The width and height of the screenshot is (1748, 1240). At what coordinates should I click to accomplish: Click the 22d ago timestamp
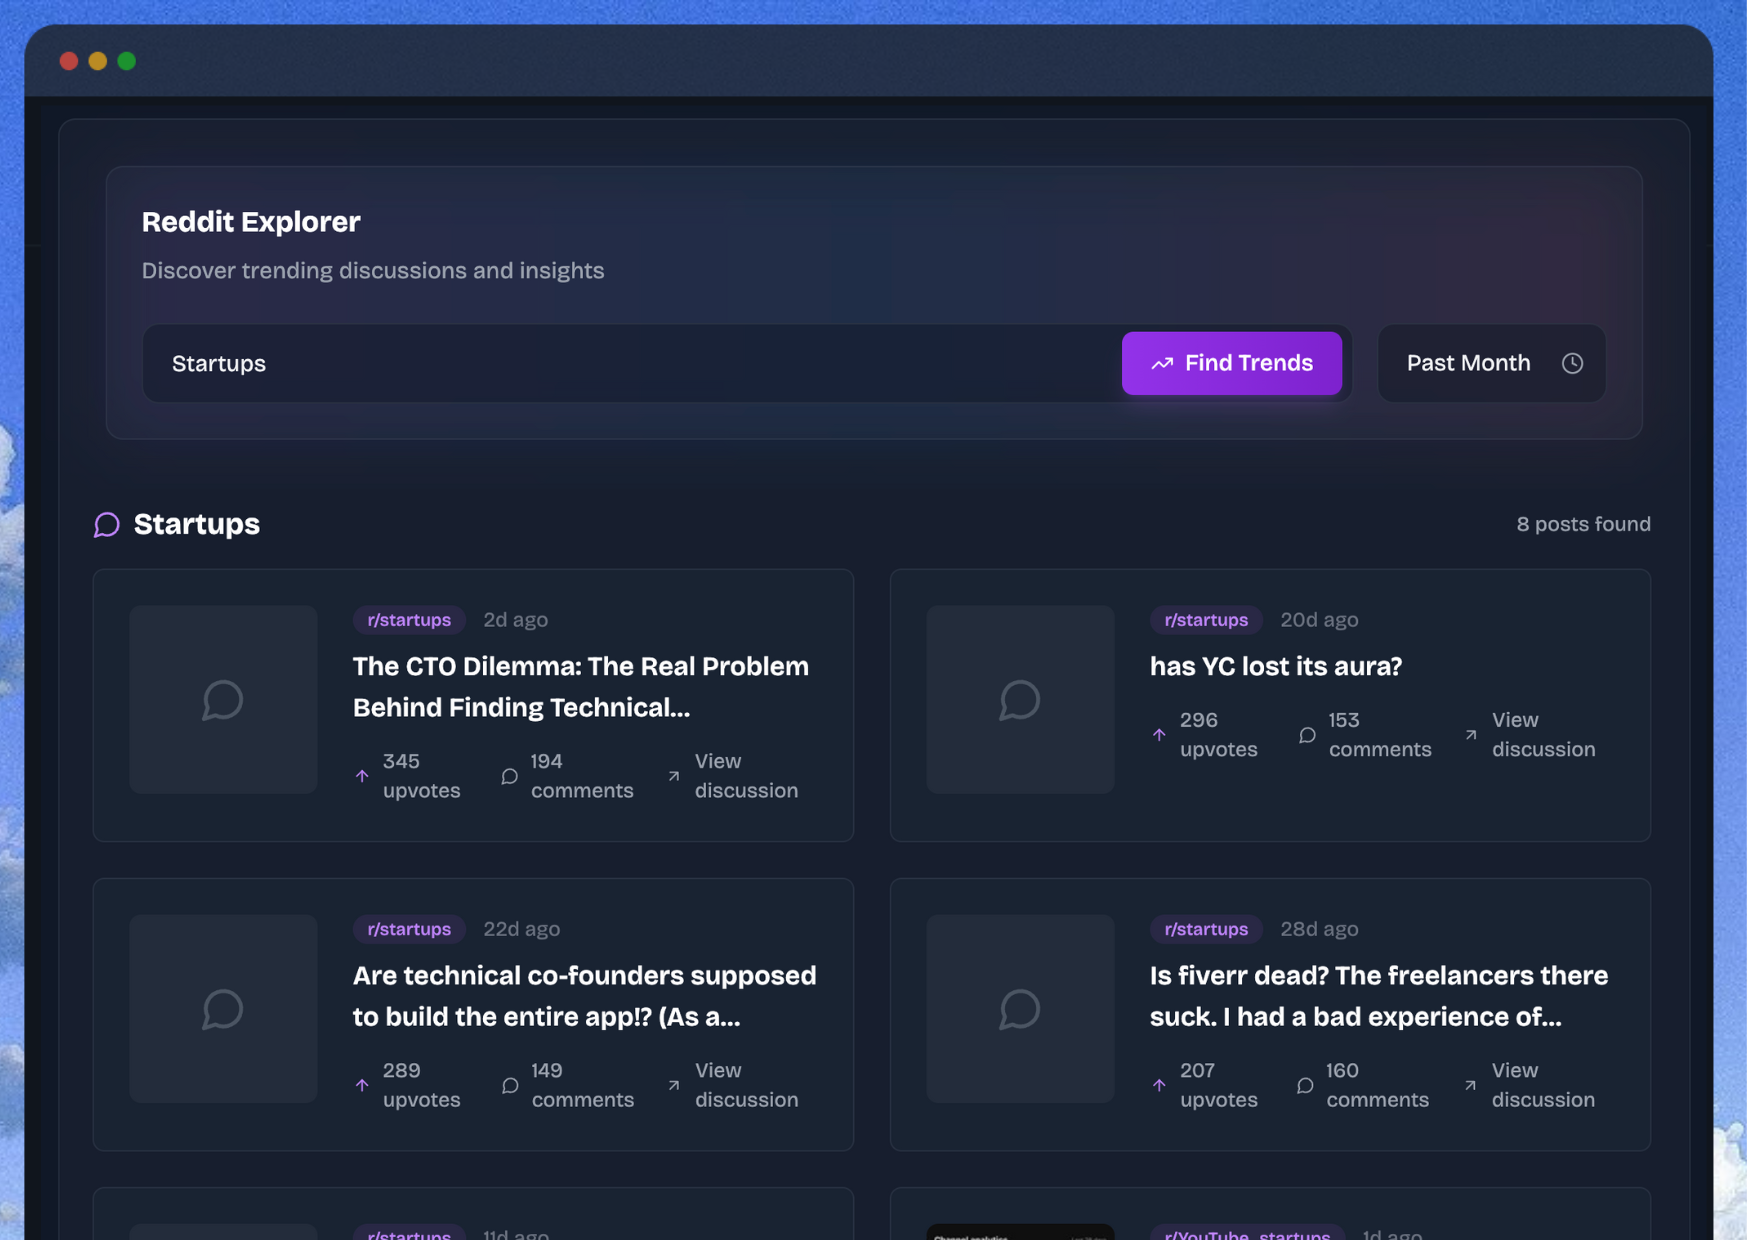pyautogui.click(x=522, y=929)
